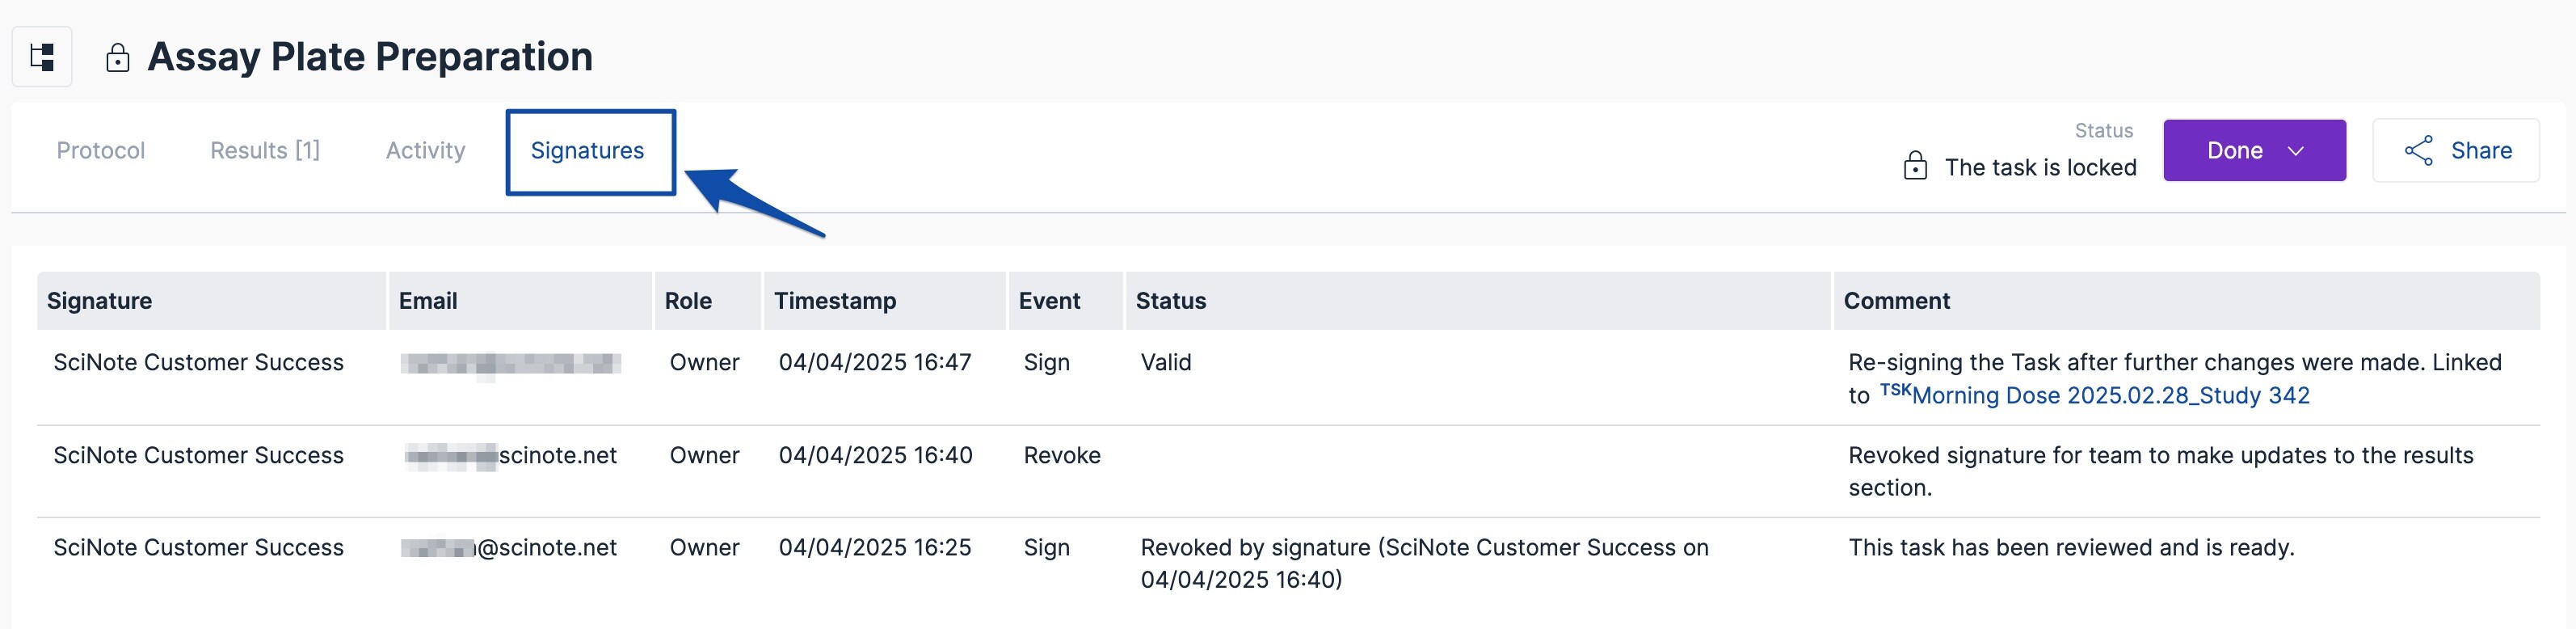Click the share network icon
The height and width of the screenshot is (629, 2576).
coord(2418,151)
